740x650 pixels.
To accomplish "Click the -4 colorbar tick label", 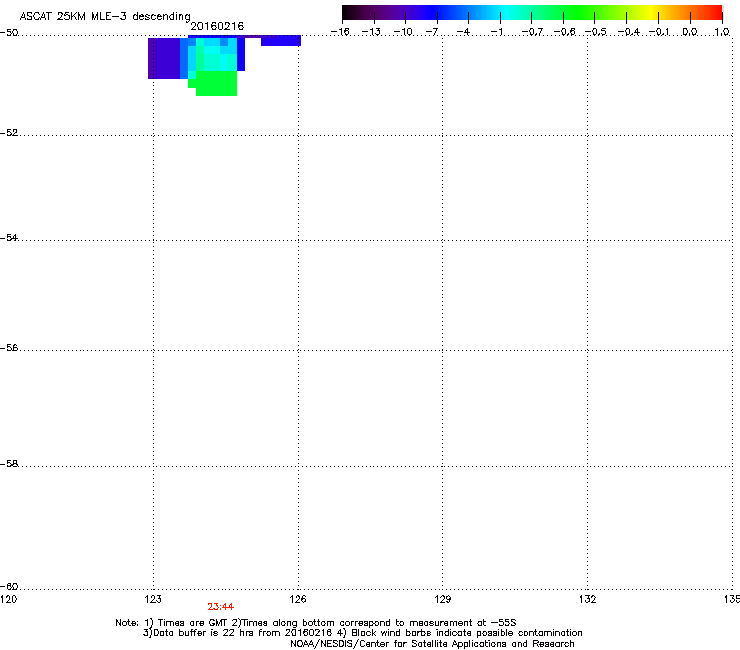I will click(464, 32).
